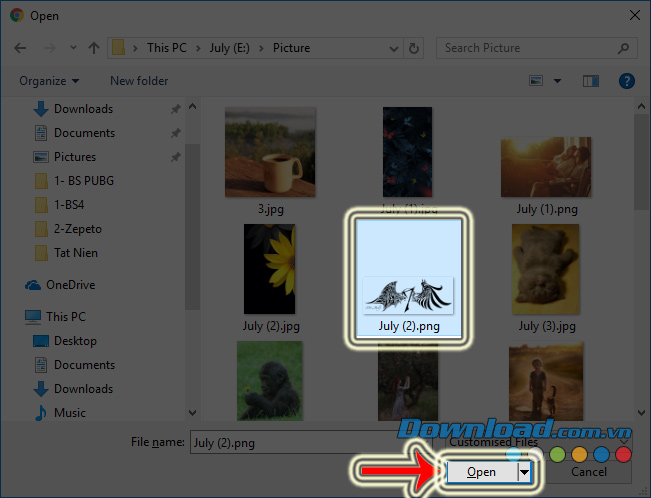Viewport: 651px width, 498px height.
Task: Create a New folder
Action: (x=139, y=81)
